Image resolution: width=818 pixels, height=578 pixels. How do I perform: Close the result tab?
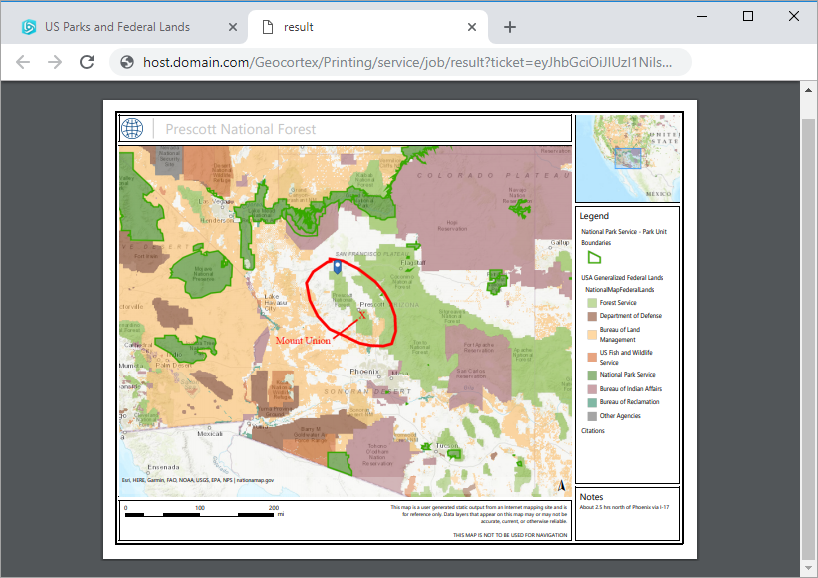[471, 27]
